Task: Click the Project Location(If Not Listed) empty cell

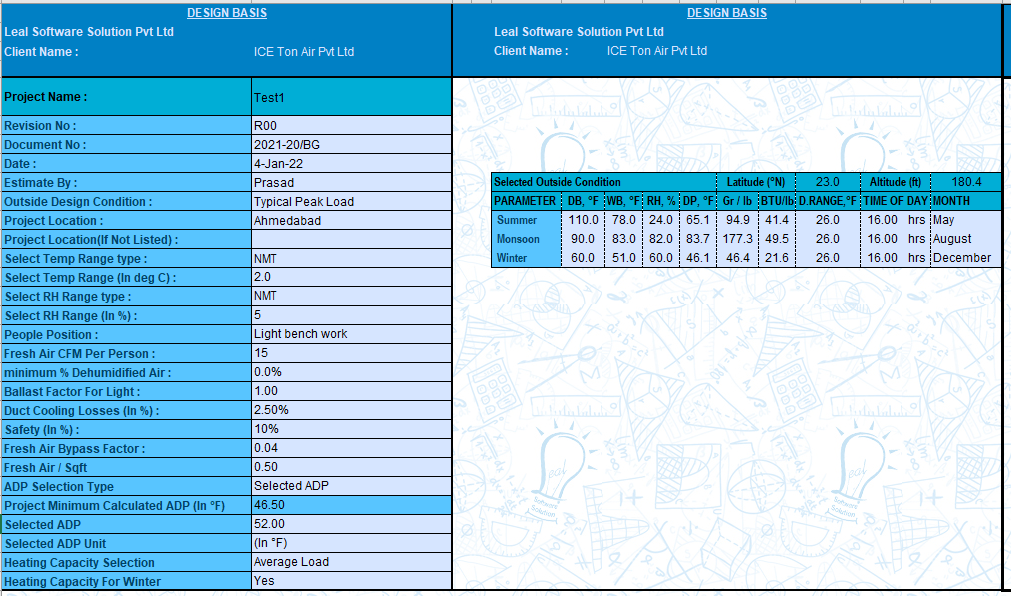Action: [x=351, y=240]
